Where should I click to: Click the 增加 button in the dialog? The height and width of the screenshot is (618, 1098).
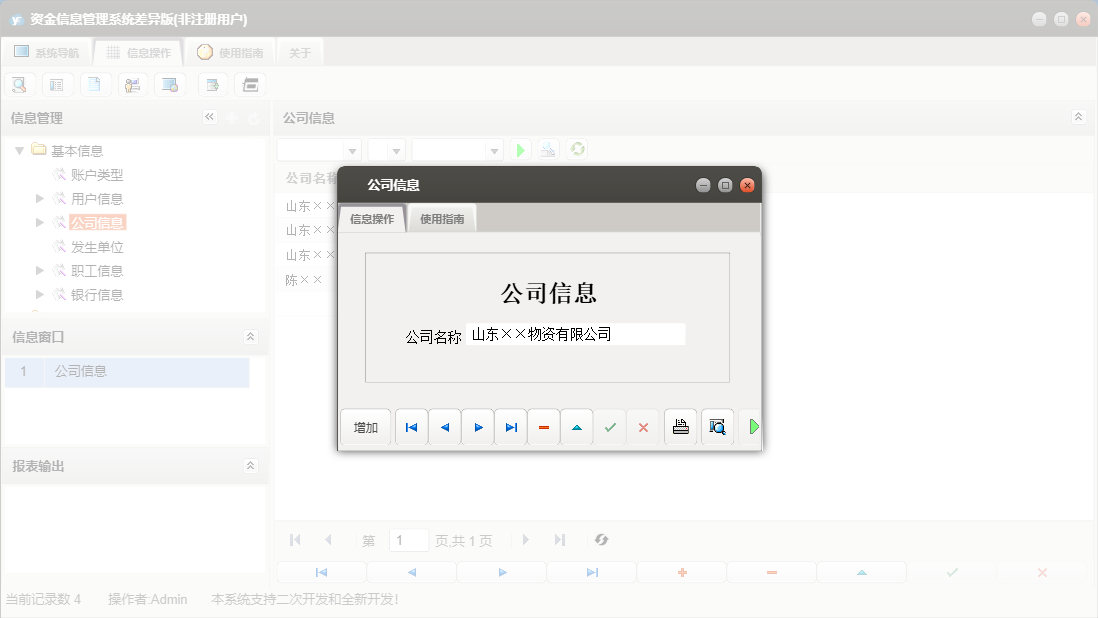(365, 427)
